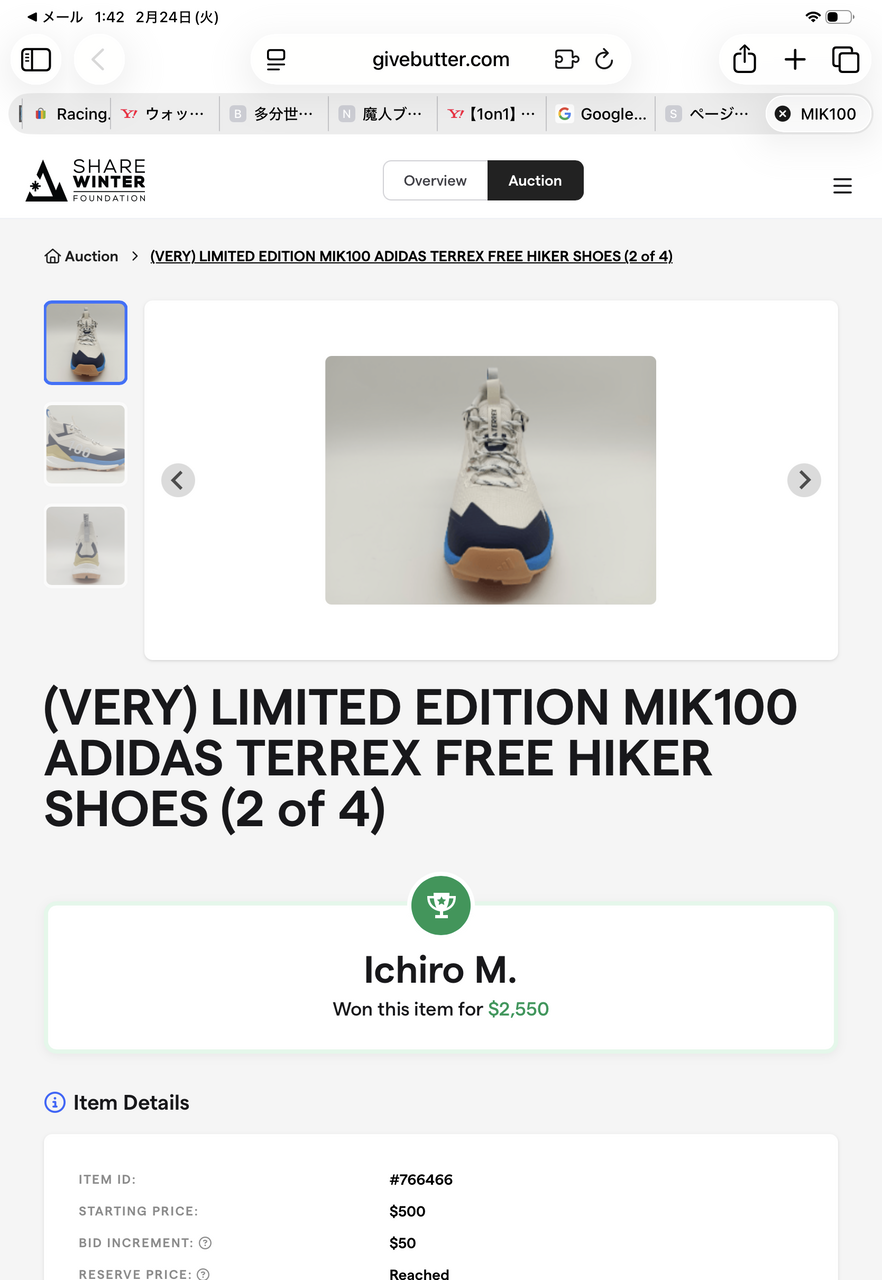Show the tab overview icon
Image resolution: width=882 pixels, height=1280 pixels.
(846, 60)
